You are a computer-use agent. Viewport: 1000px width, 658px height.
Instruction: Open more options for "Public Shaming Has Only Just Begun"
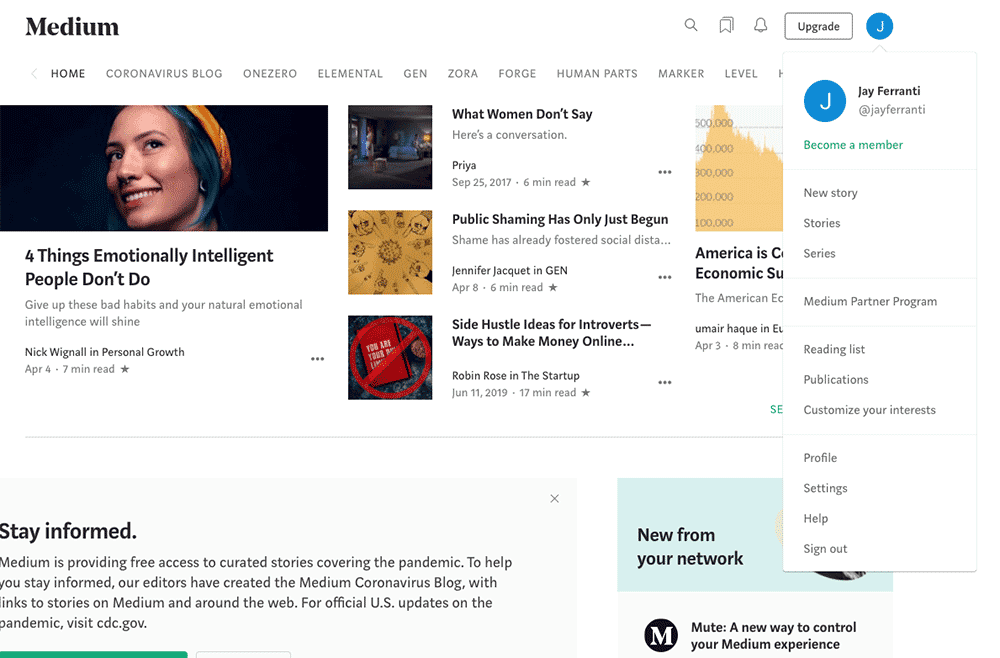[x=665, y=277]
